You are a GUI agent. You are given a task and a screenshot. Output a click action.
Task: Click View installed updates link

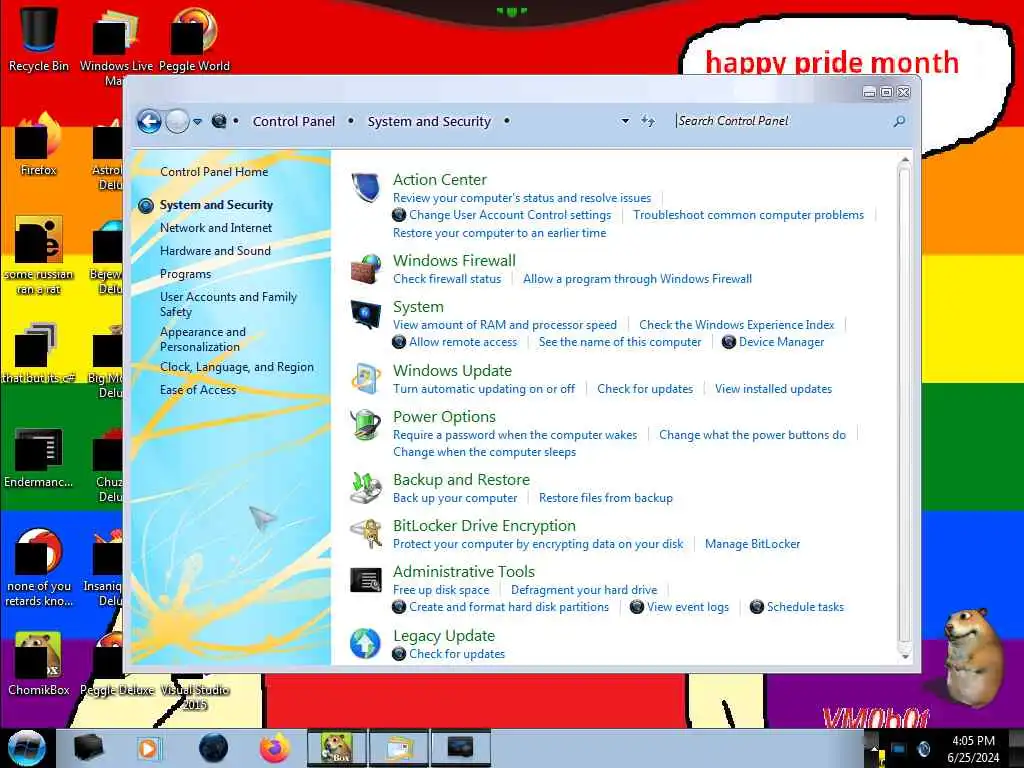(773, 389)
